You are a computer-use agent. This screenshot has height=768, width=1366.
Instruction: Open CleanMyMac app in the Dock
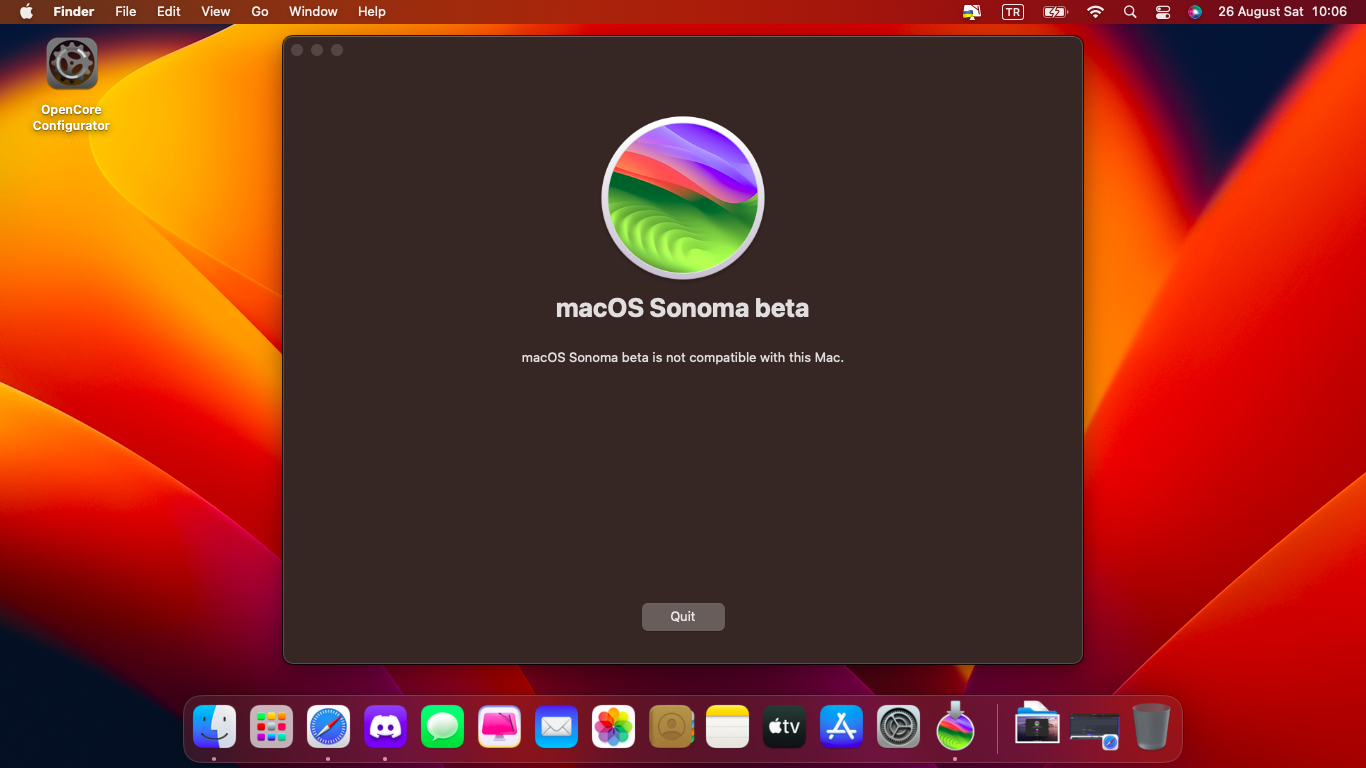click(x=499, y=727)
